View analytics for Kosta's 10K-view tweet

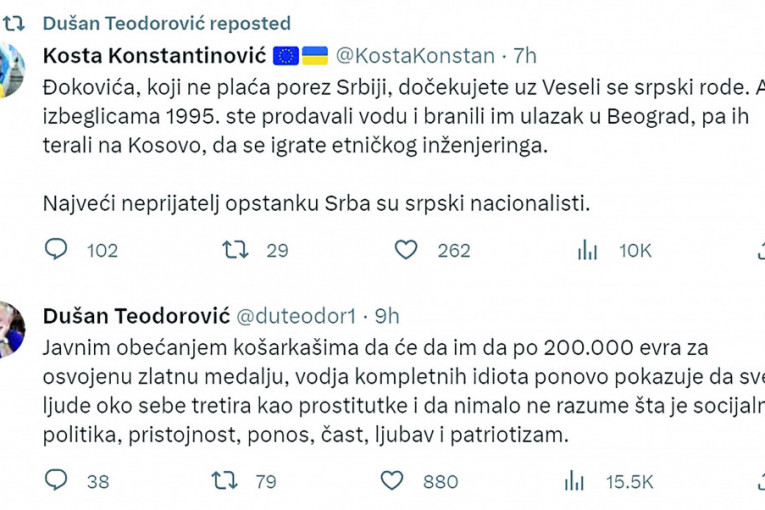point(587,250)
